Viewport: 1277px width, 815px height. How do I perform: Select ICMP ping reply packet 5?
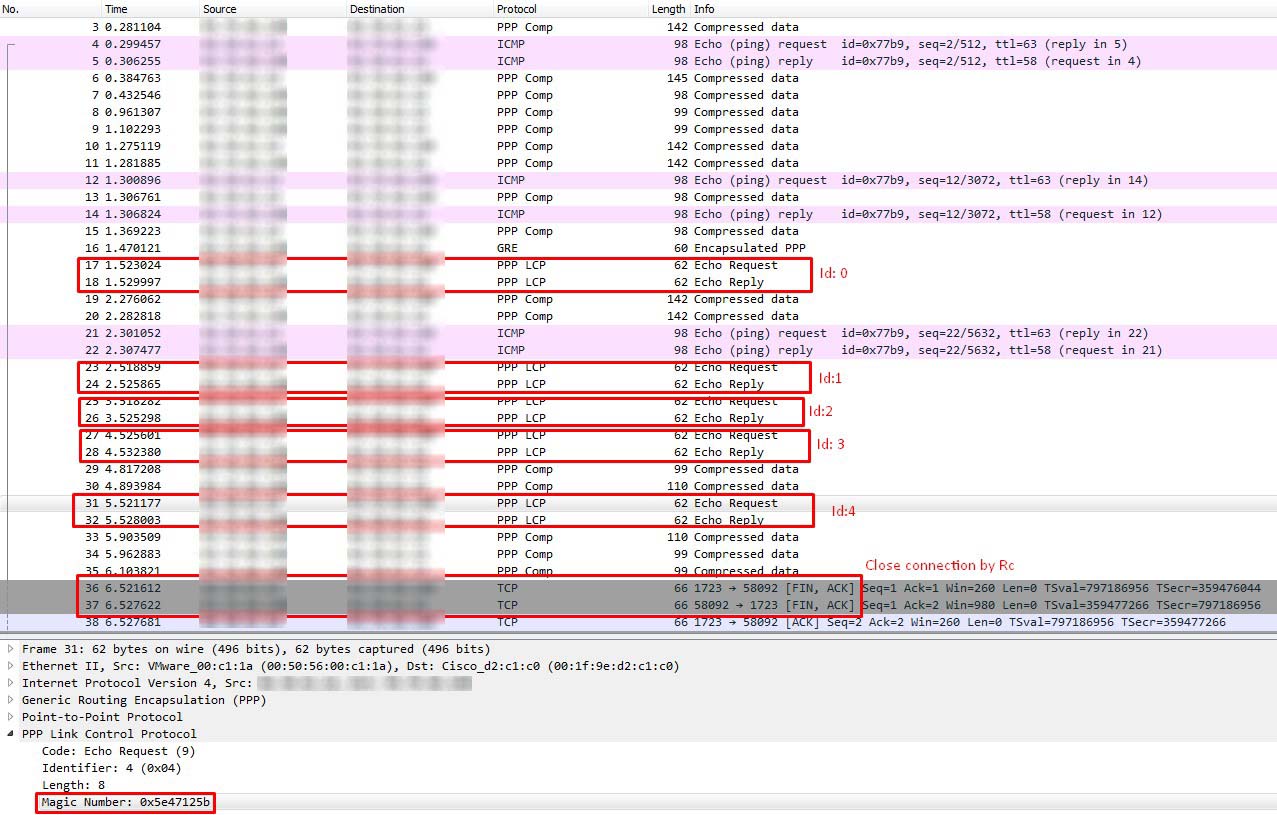coord(638,61)
